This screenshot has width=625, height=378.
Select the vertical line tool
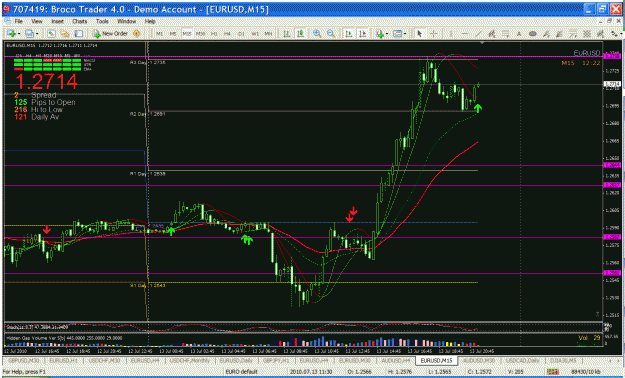point(451,34)
